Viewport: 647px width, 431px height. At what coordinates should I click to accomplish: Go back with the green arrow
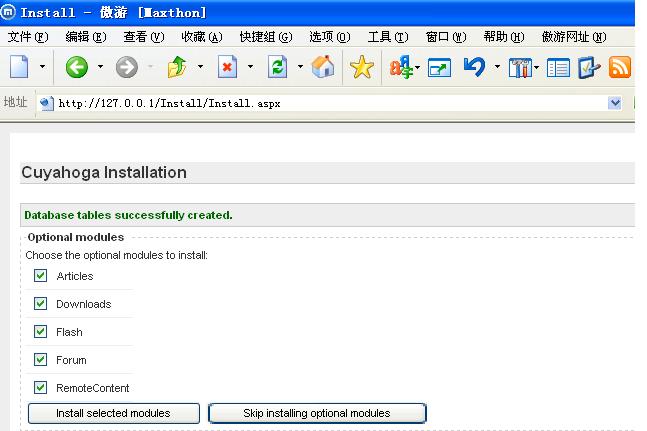(77, 67)
